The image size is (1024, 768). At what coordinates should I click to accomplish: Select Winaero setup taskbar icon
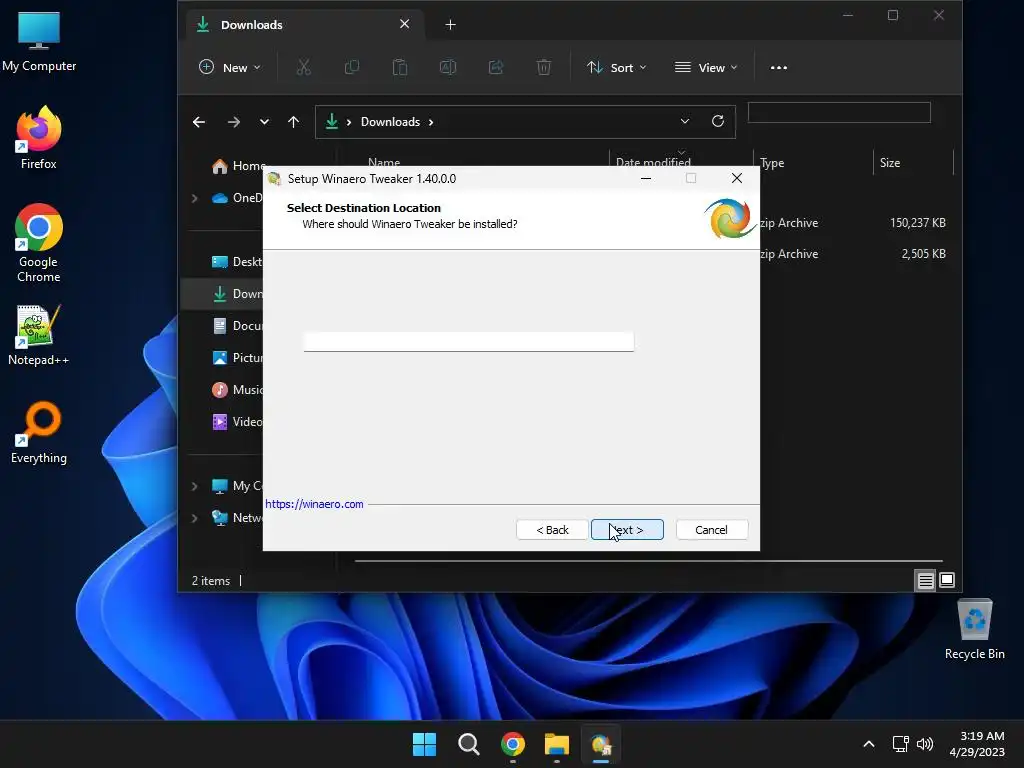601,744
